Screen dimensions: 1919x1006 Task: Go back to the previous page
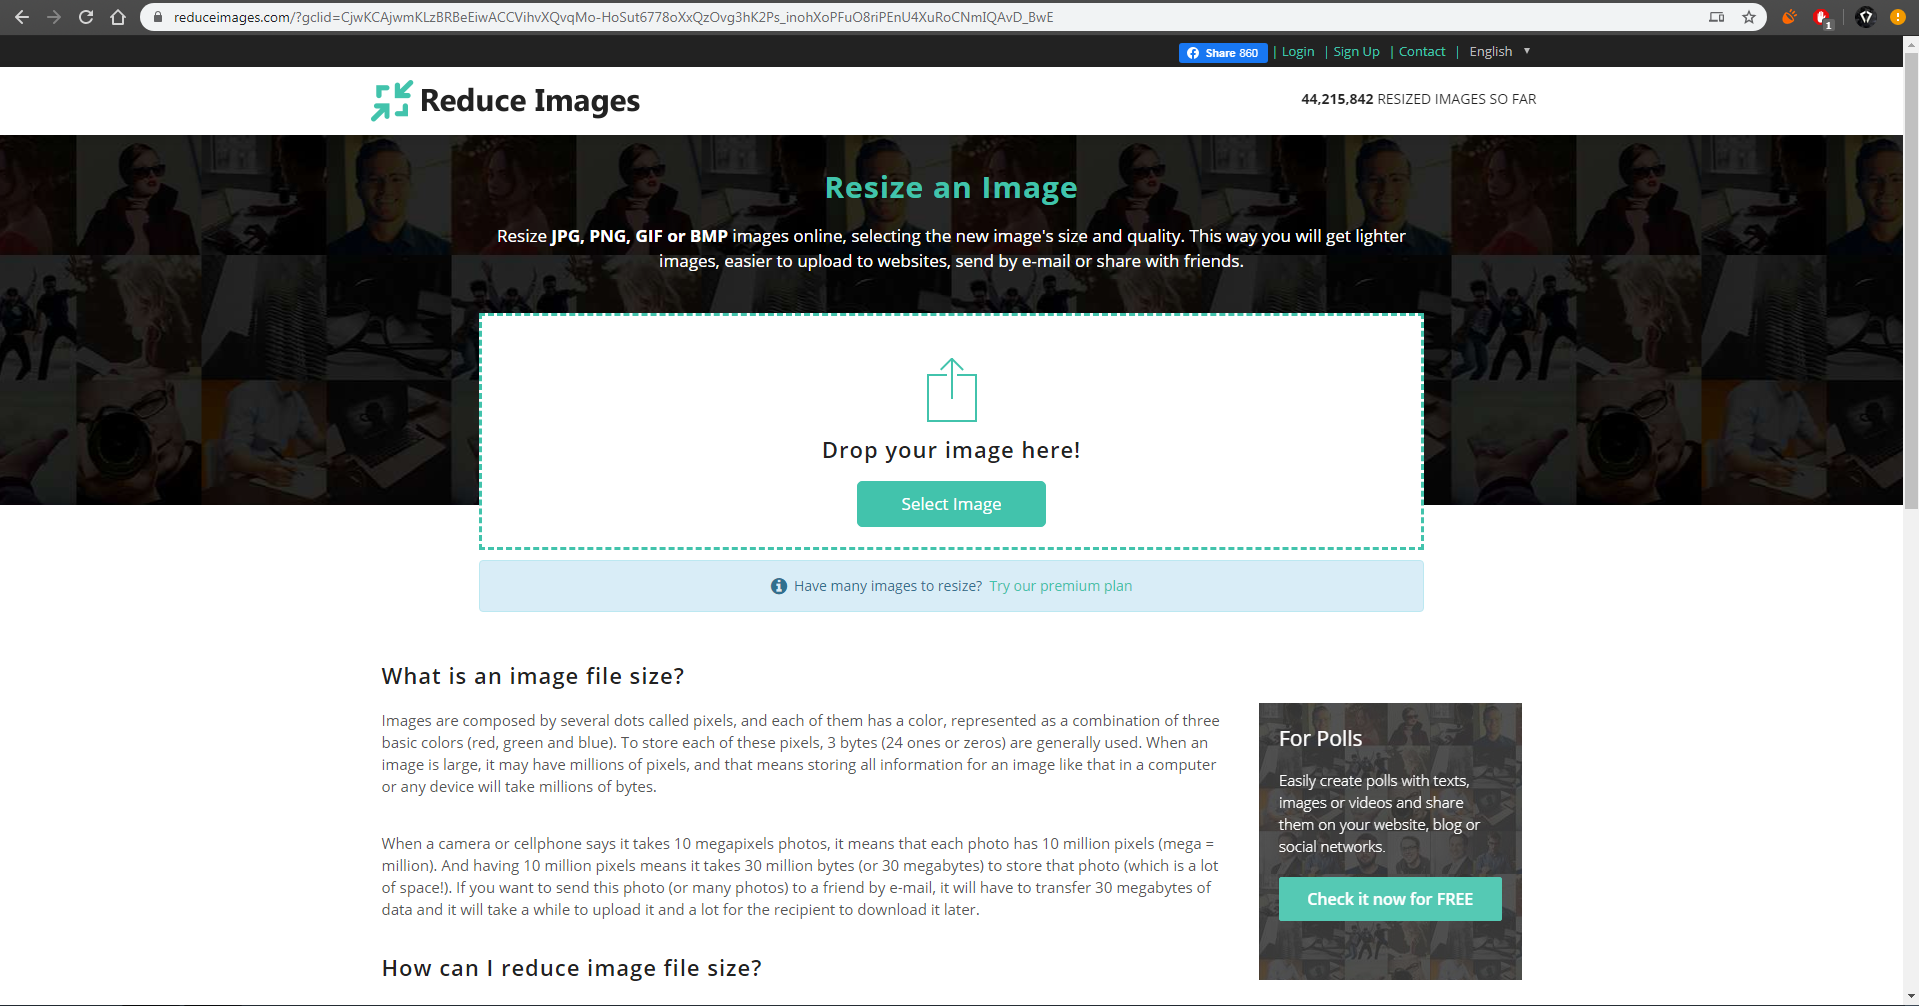pyautogui.click(x=22, y=17)
